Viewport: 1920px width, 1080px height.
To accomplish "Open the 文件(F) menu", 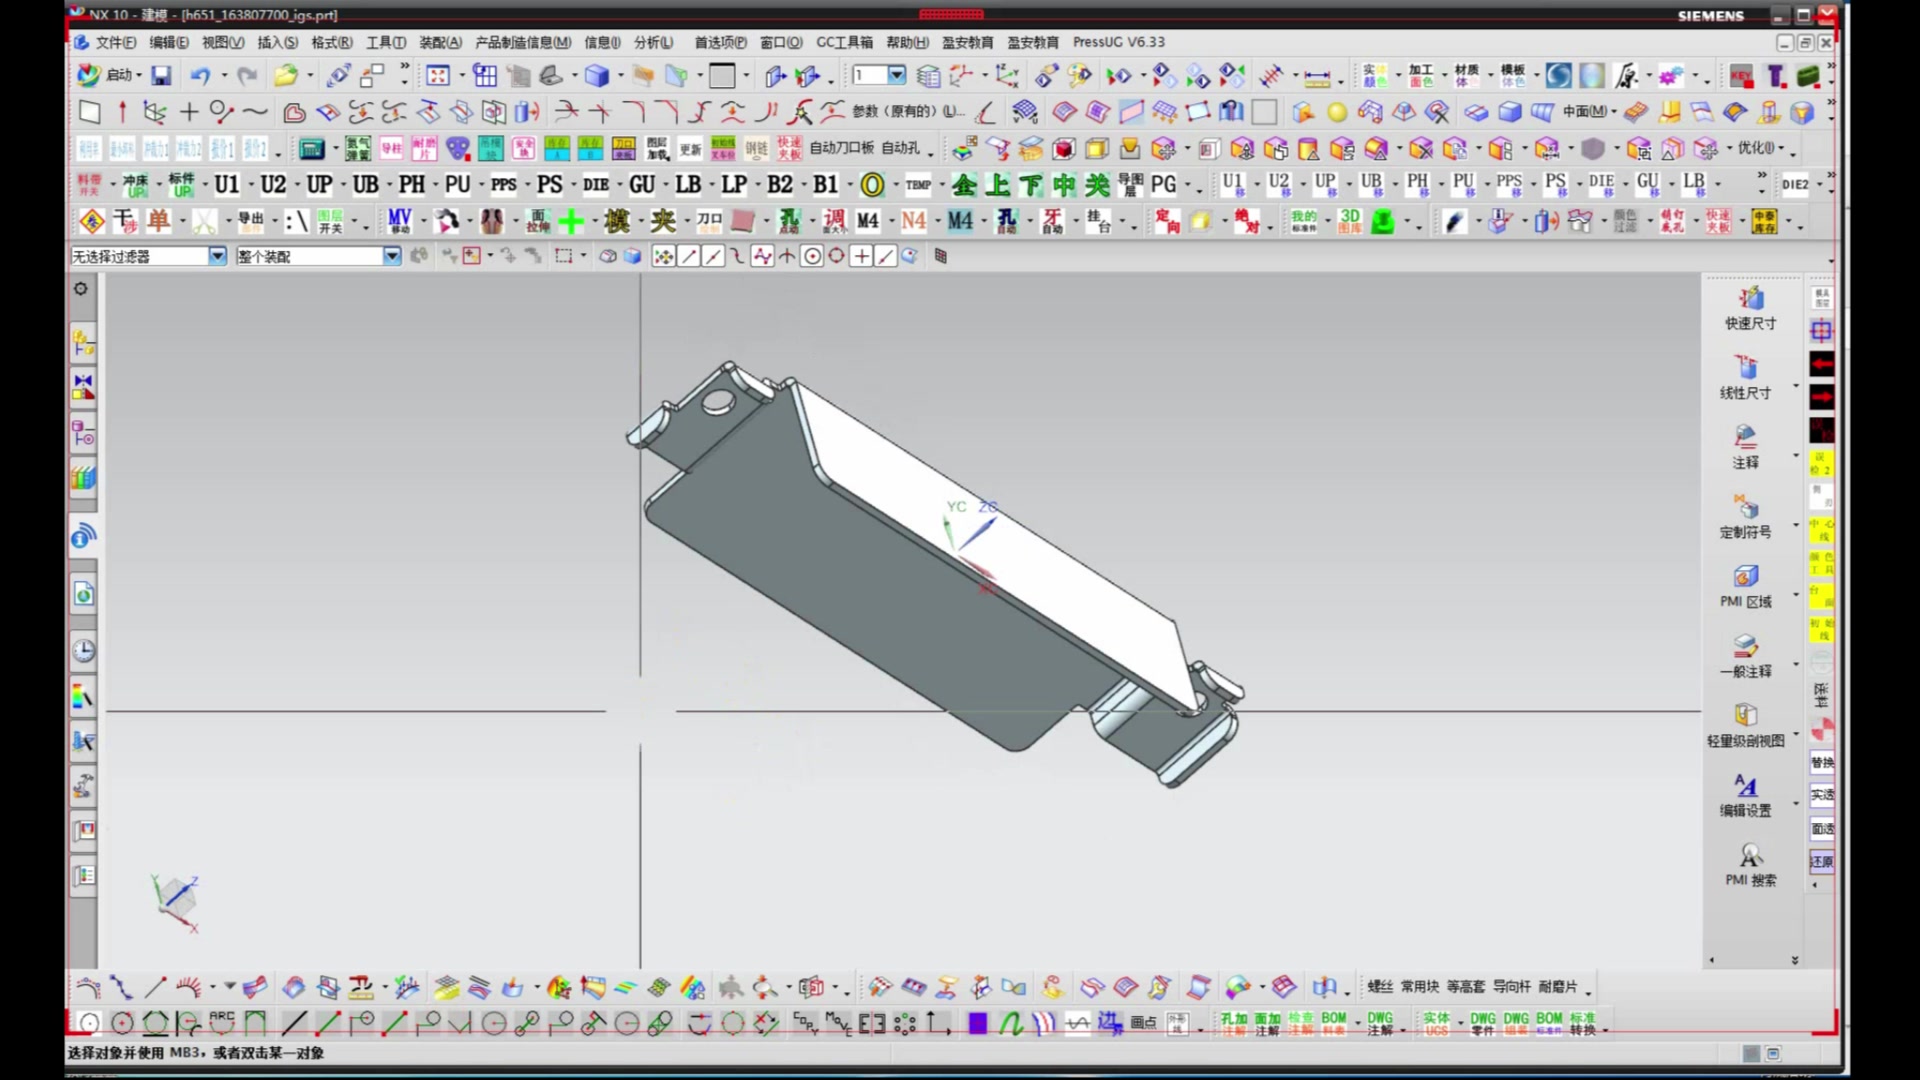I will [115, 42].
